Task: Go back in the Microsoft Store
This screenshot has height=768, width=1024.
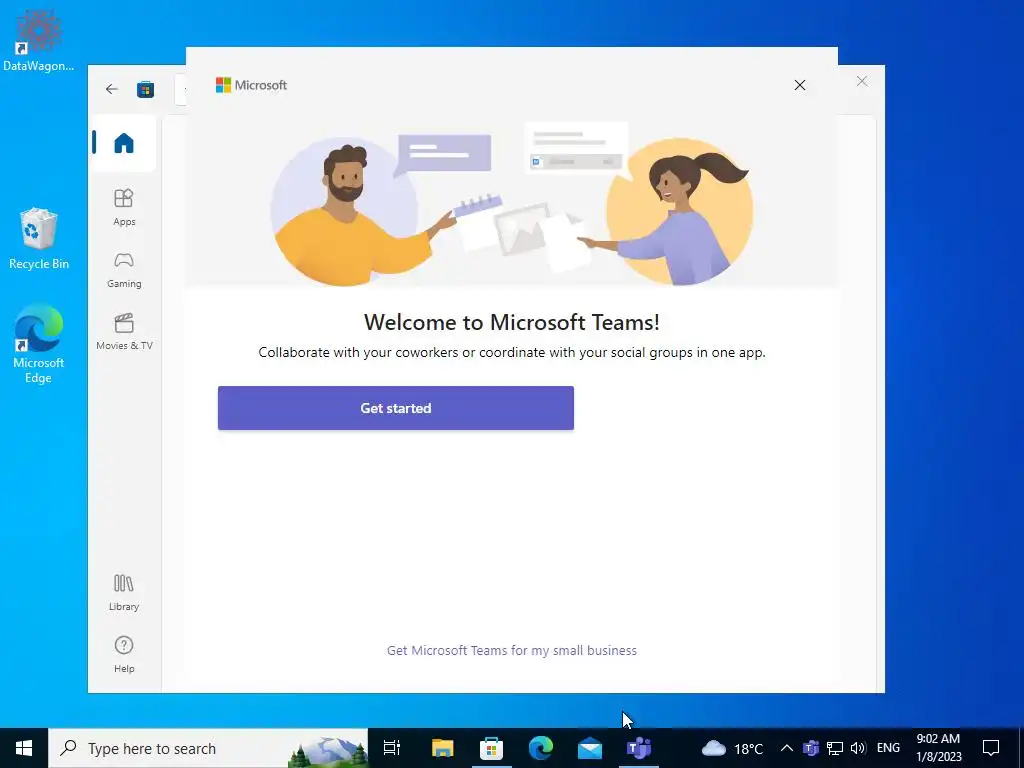Action: [112, 89]
